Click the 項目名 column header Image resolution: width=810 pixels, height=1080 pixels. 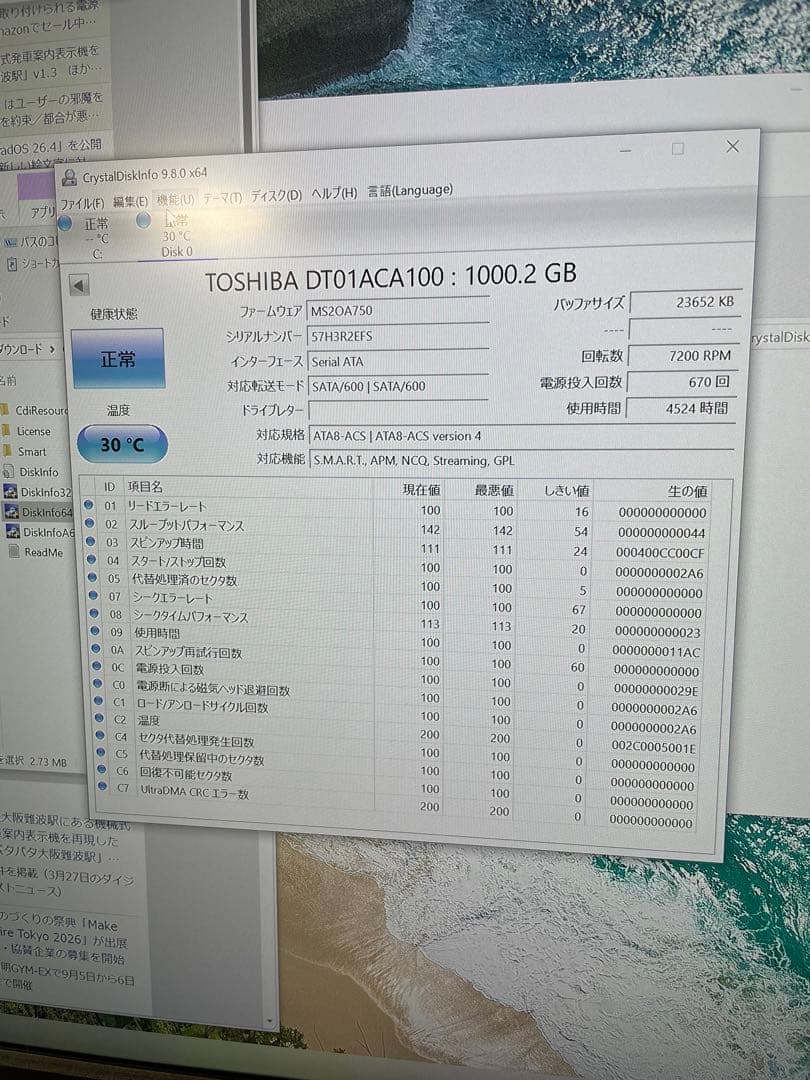(x=145, y=487)
